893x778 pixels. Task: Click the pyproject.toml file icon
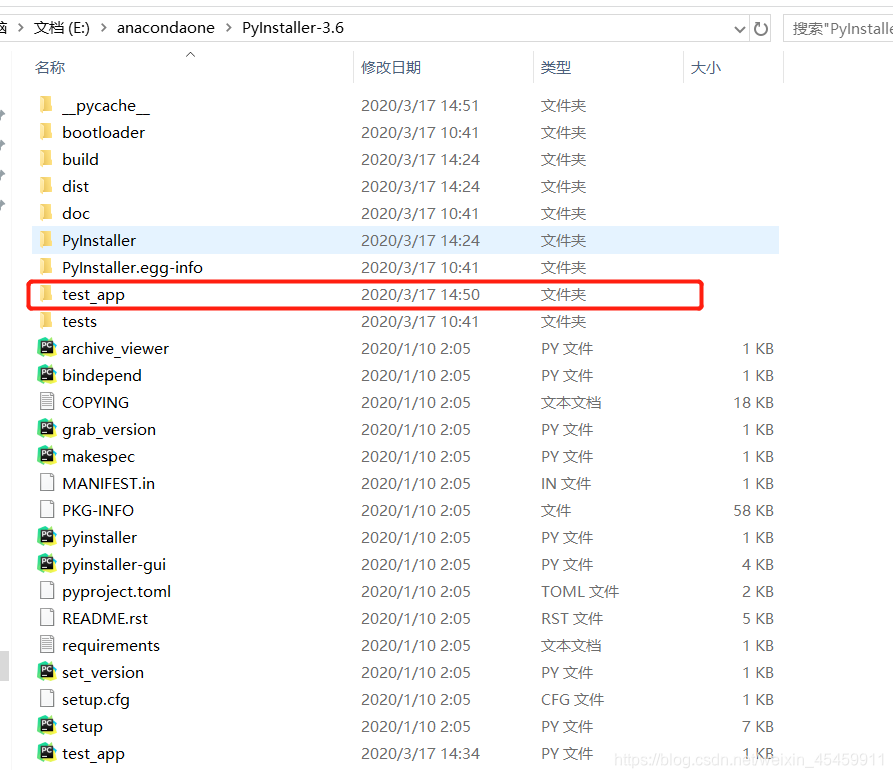[47, 591]
